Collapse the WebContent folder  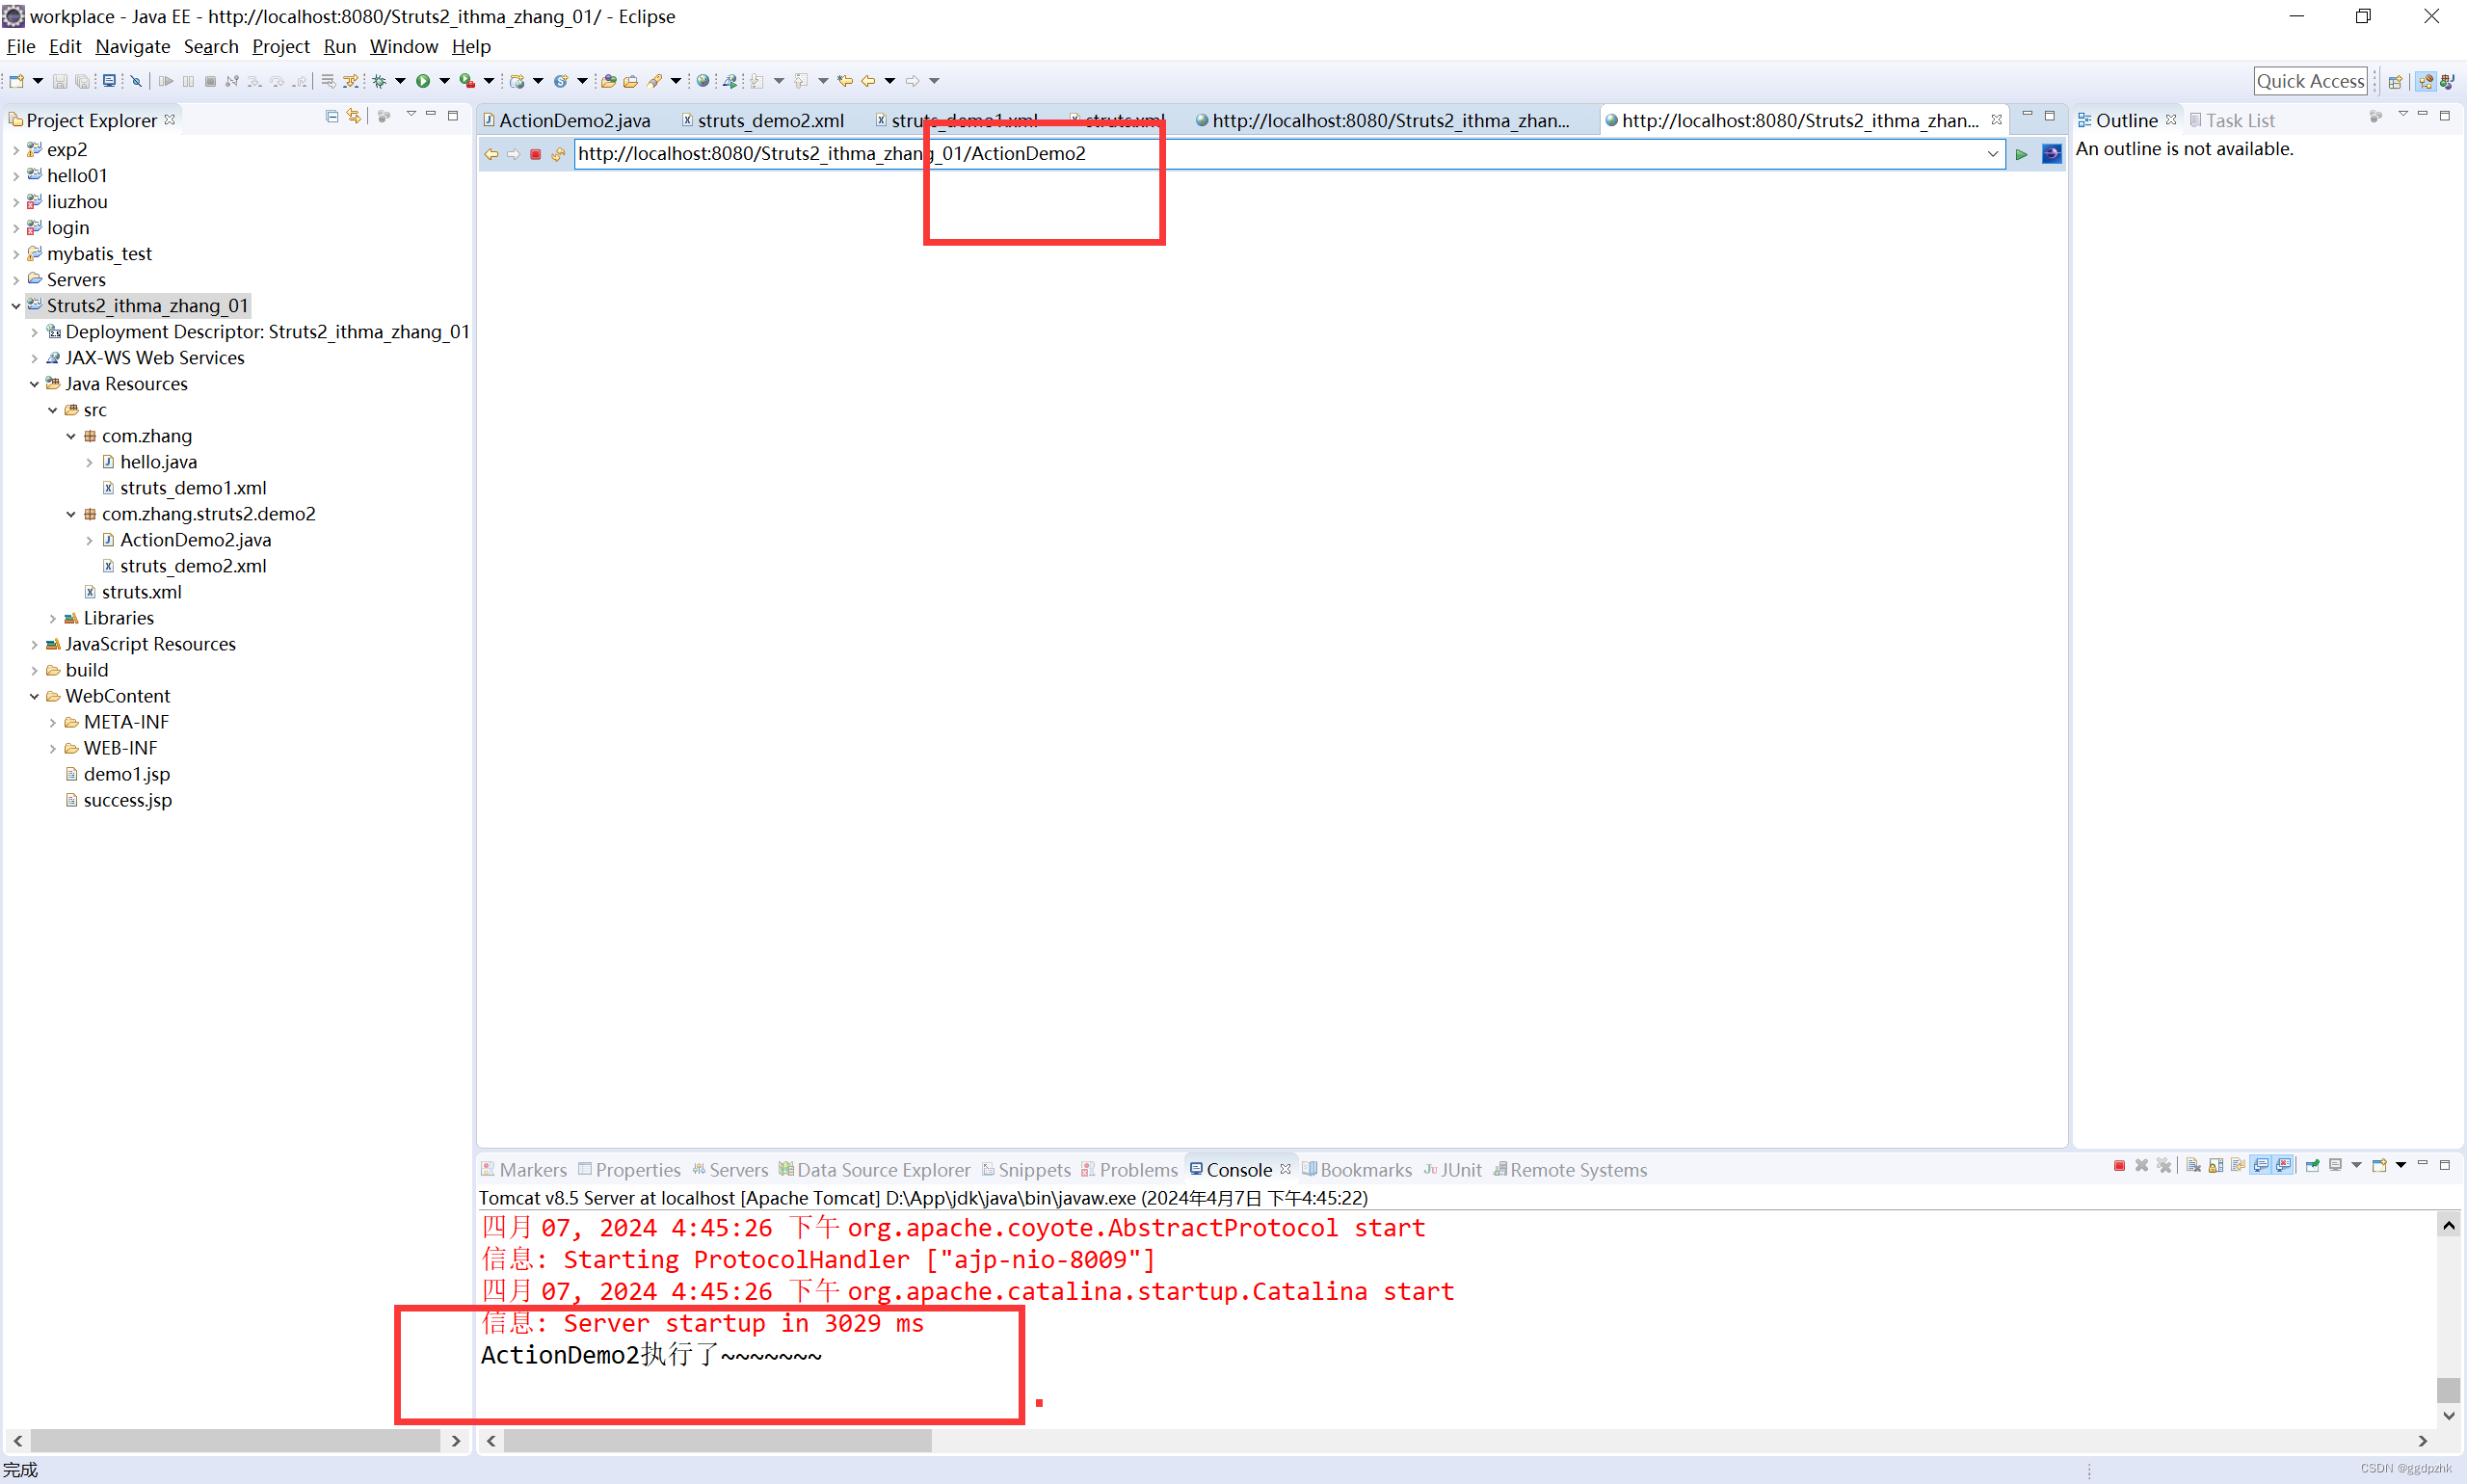coord(34,697)
